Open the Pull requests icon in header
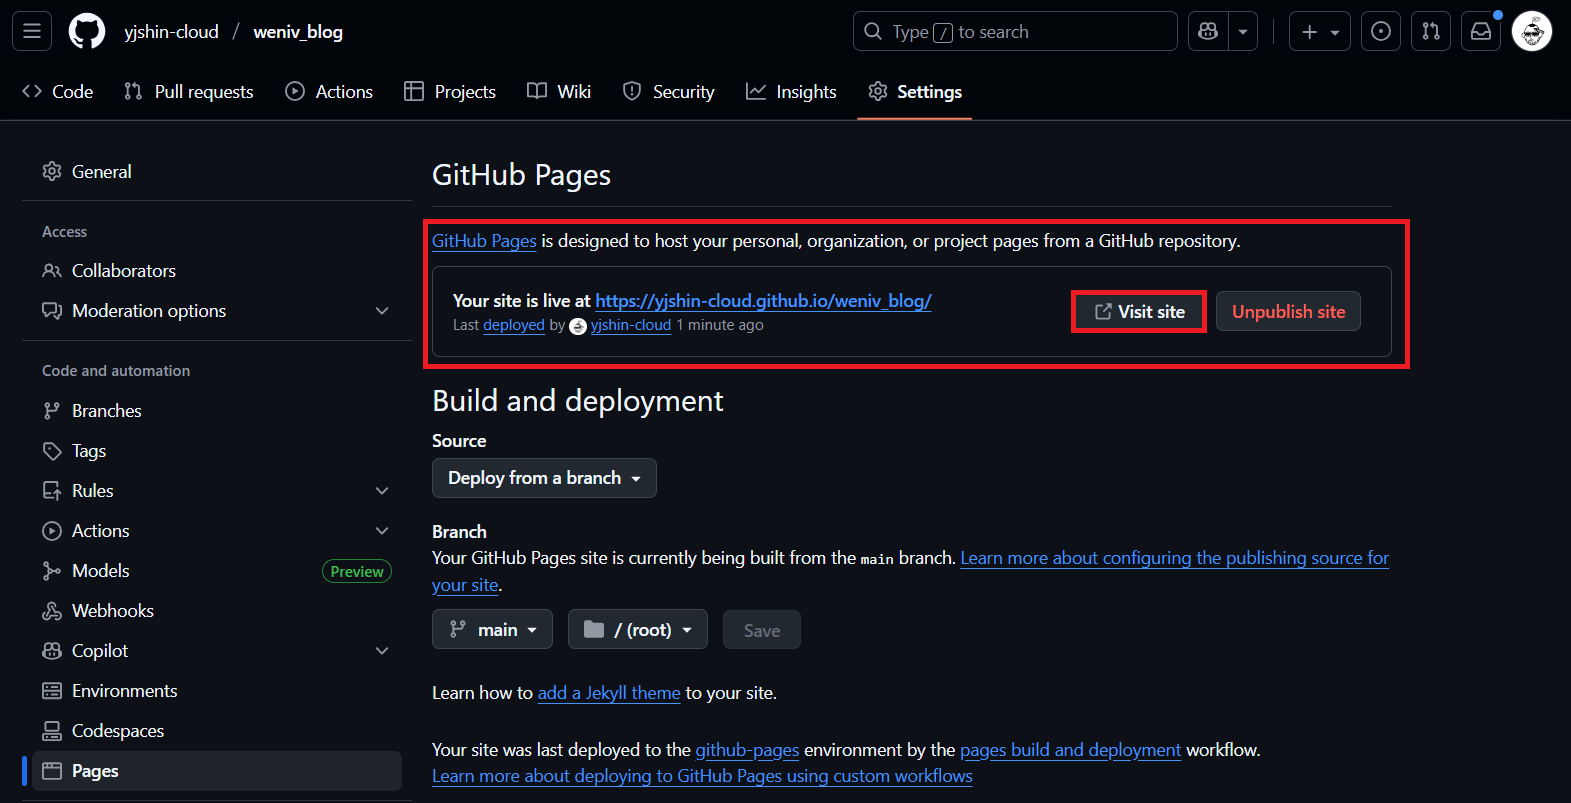Image resolution: width=1571 pixels, height=803 pixels. (x=1431, y=31)
